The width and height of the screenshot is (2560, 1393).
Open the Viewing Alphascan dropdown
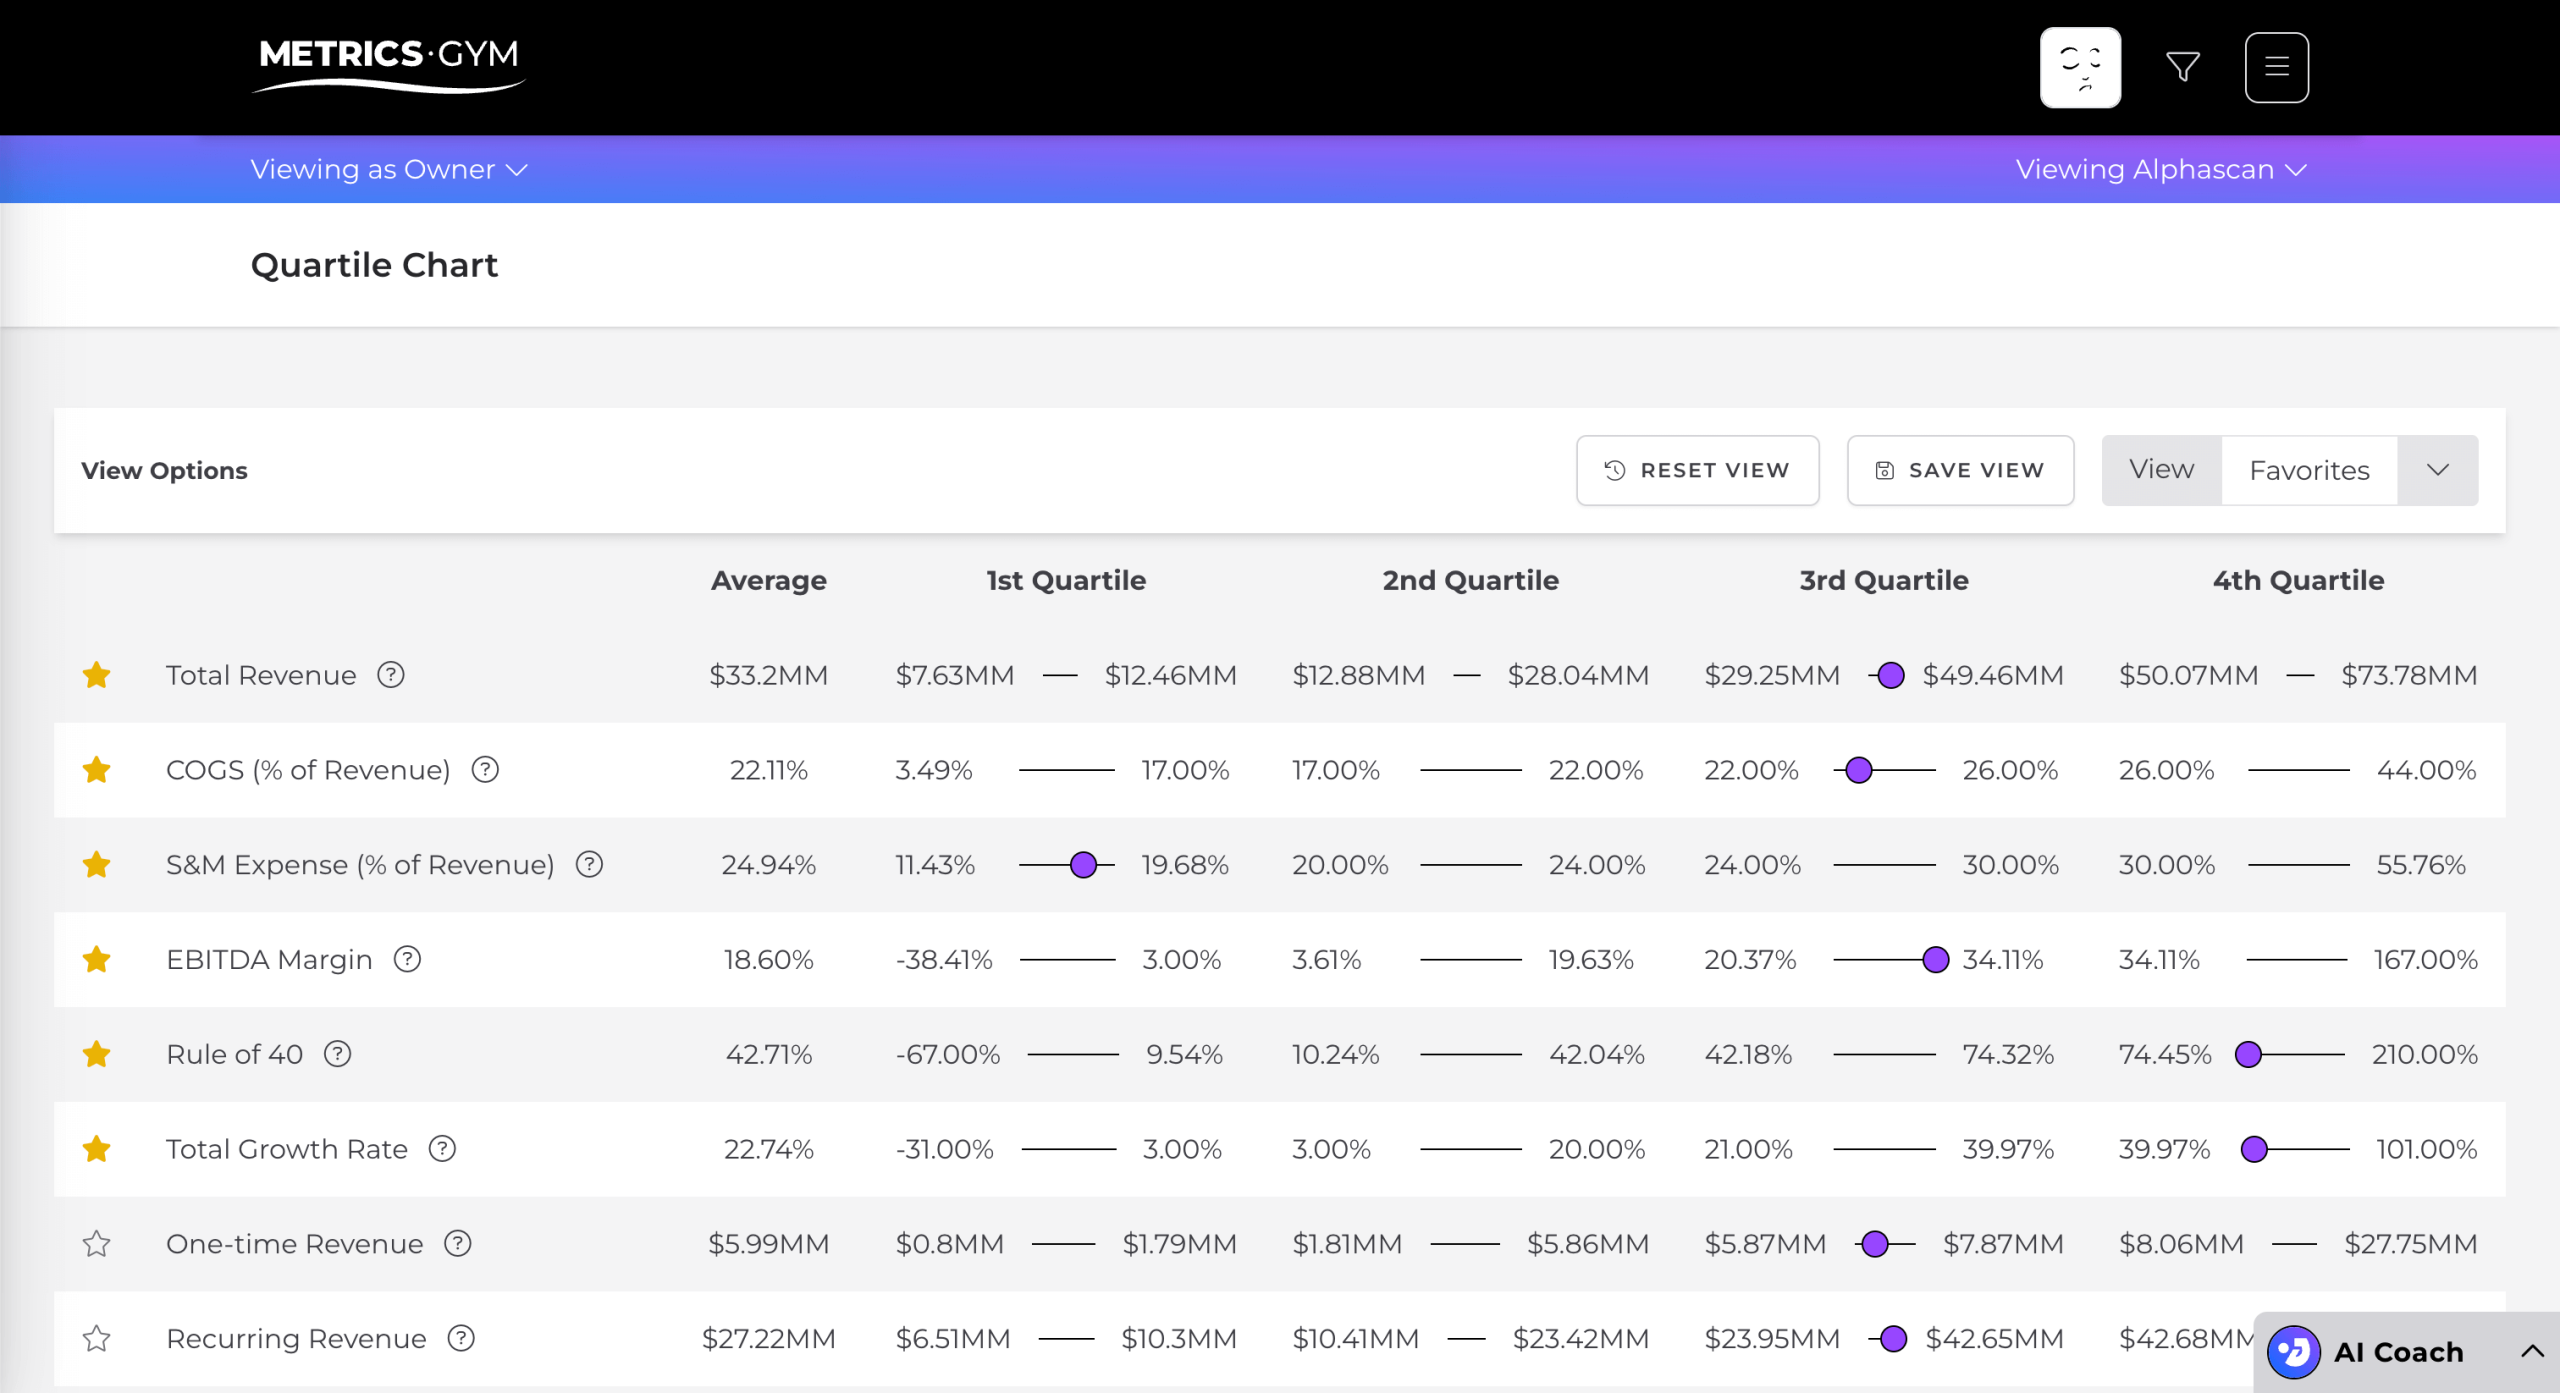[x=2160, y=169]
